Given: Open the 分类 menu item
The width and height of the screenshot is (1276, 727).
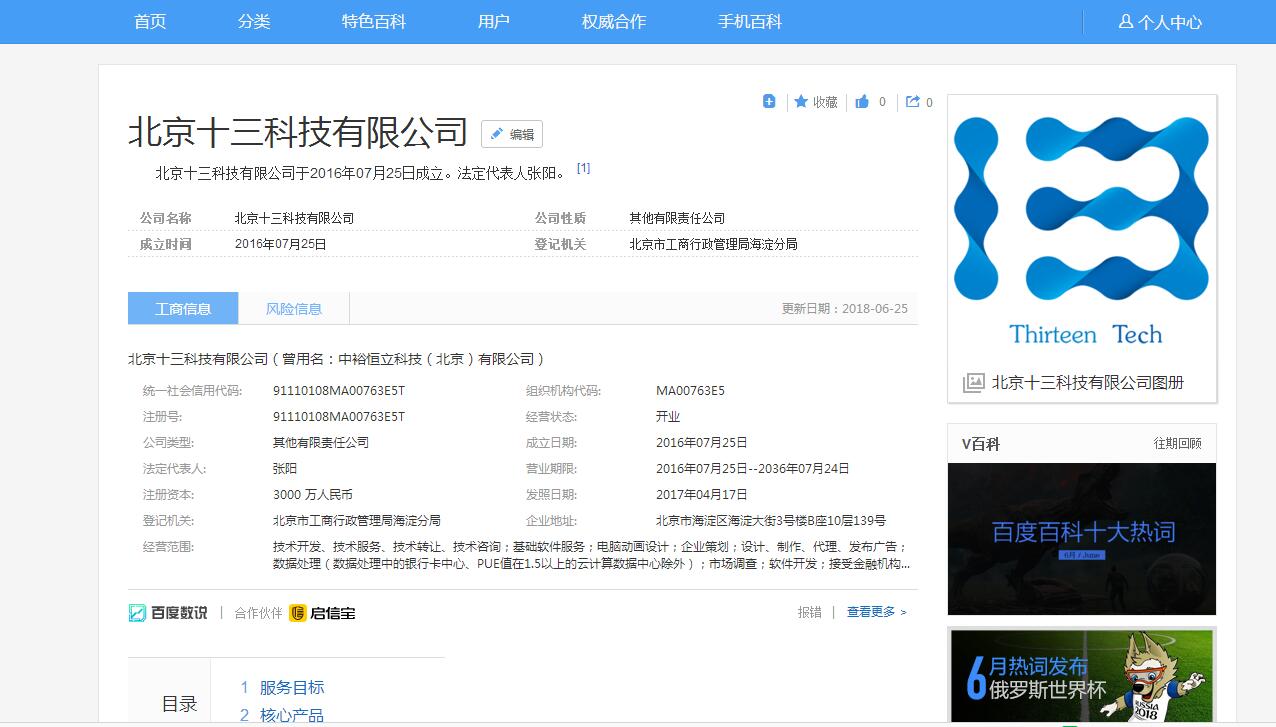Looking at the screenshot, I should (x=256, y=20).
